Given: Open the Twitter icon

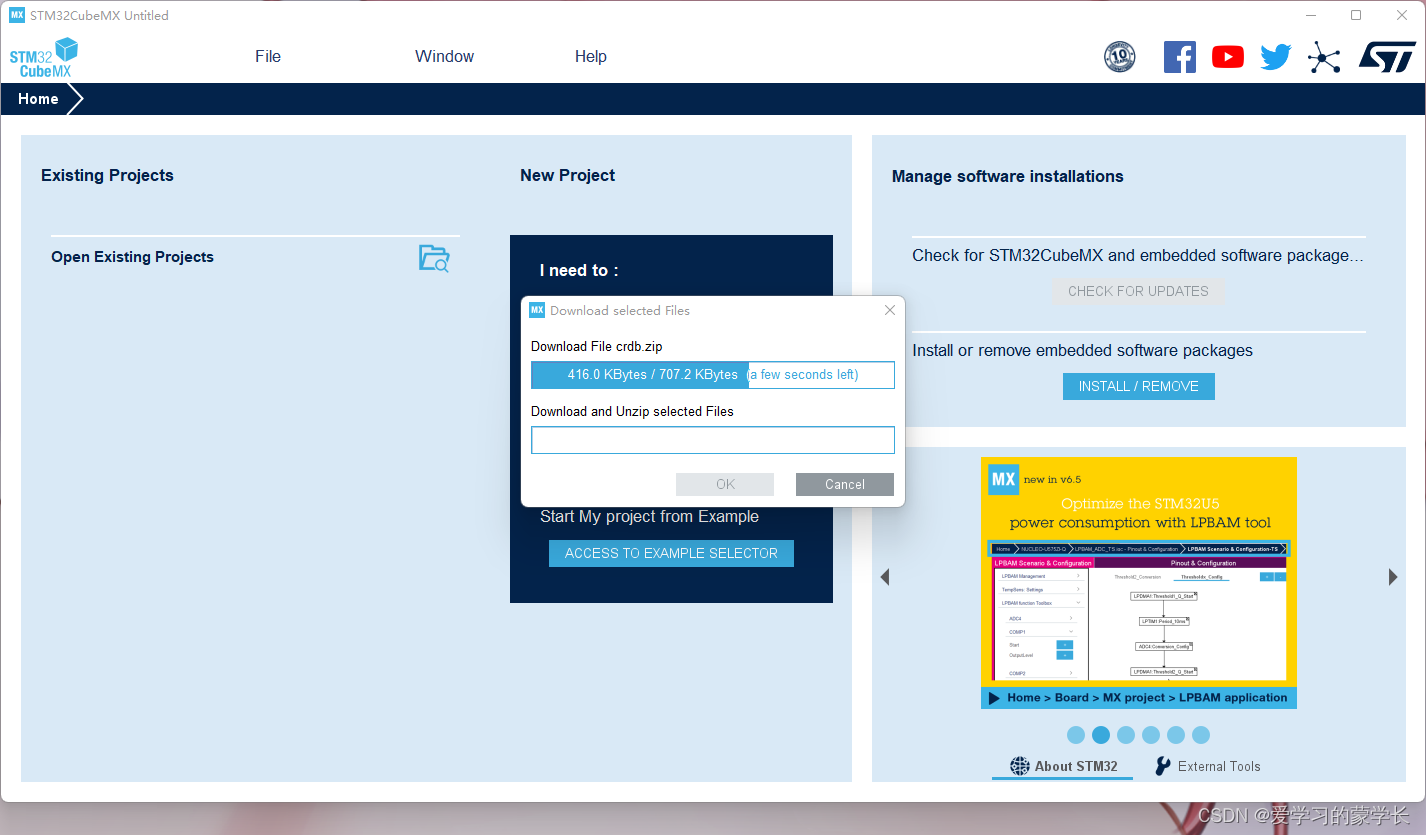Looking at the screenshot, I should pos(1276,57).
